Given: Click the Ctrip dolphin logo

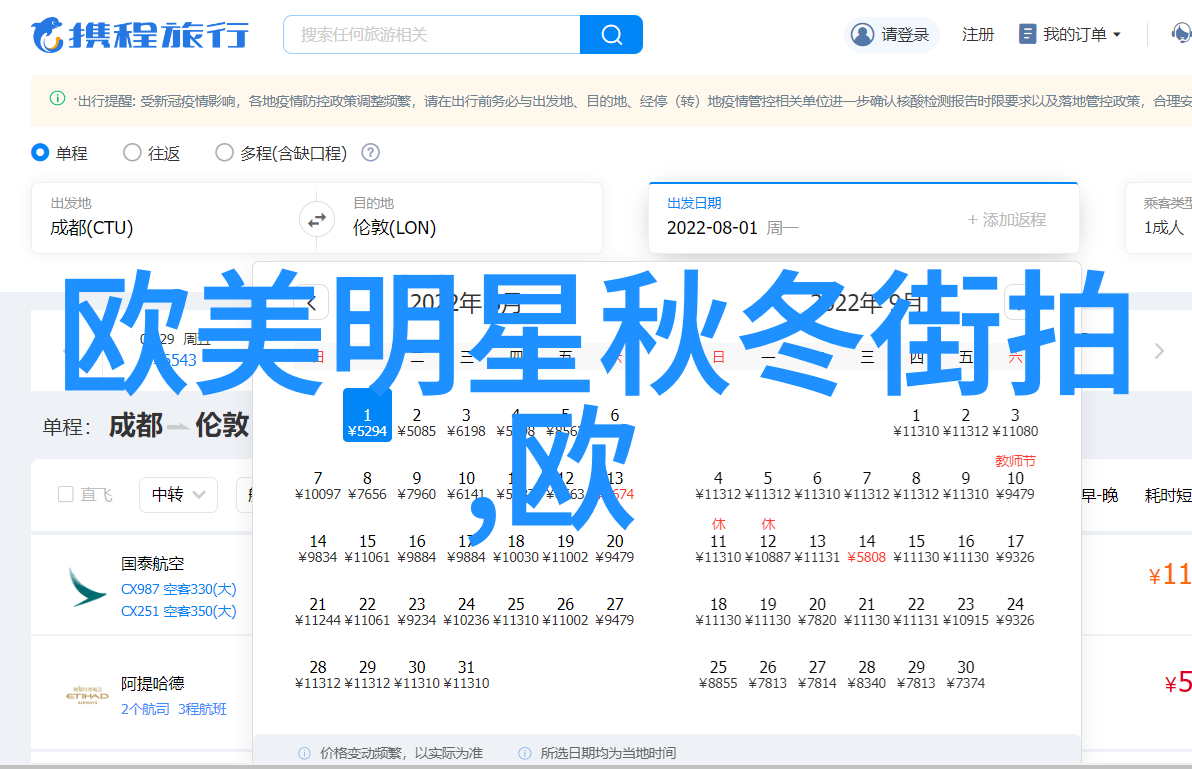Looking at the screenshot, I should click(48, 35).
